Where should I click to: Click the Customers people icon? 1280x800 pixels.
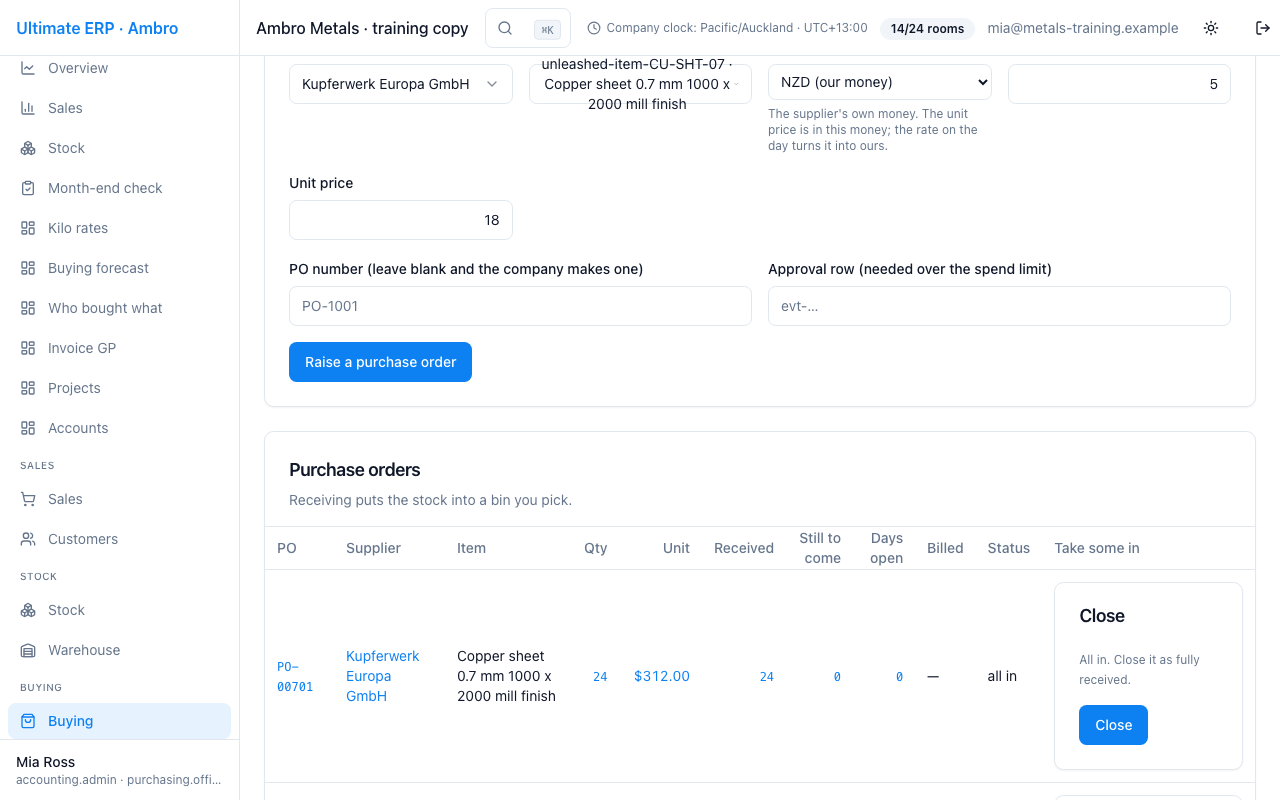[x=28, y=539]
